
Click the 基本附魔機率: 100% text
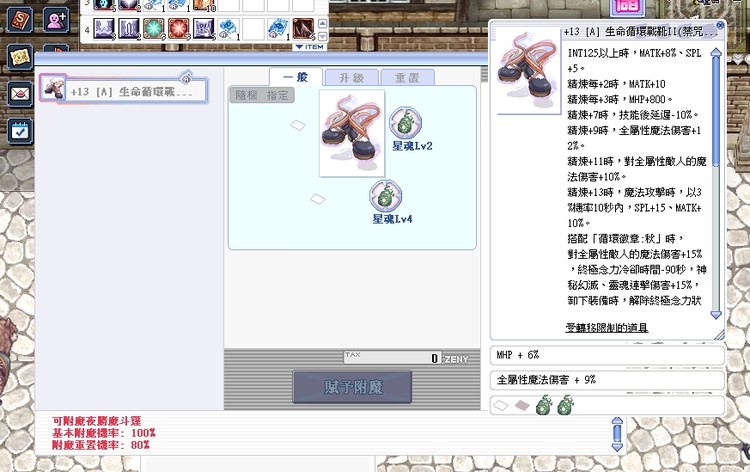pos(104,433)
